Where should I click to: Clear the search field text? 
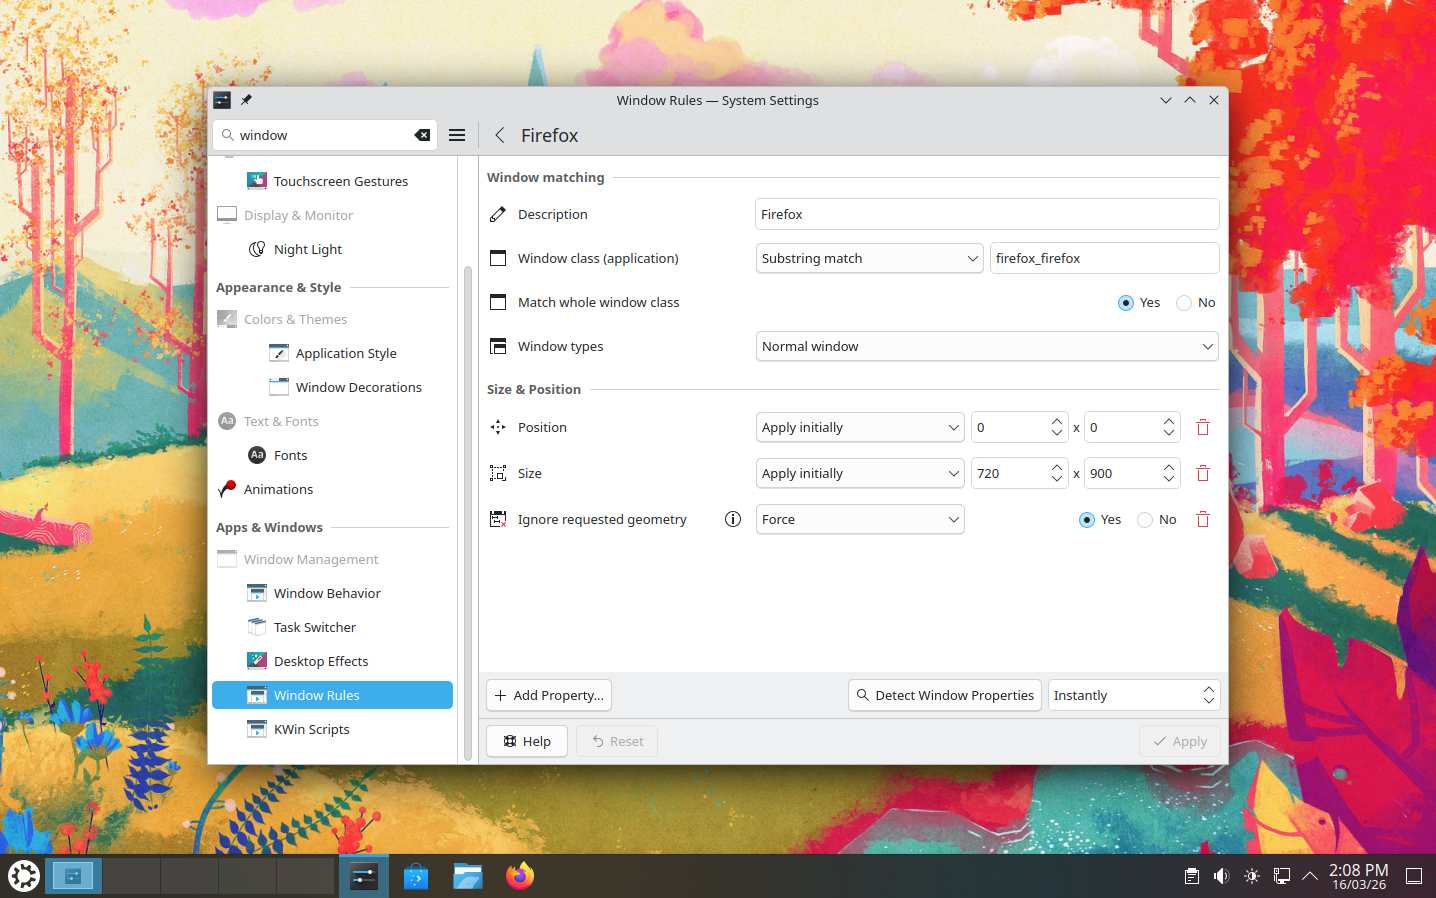click(422, 135)
